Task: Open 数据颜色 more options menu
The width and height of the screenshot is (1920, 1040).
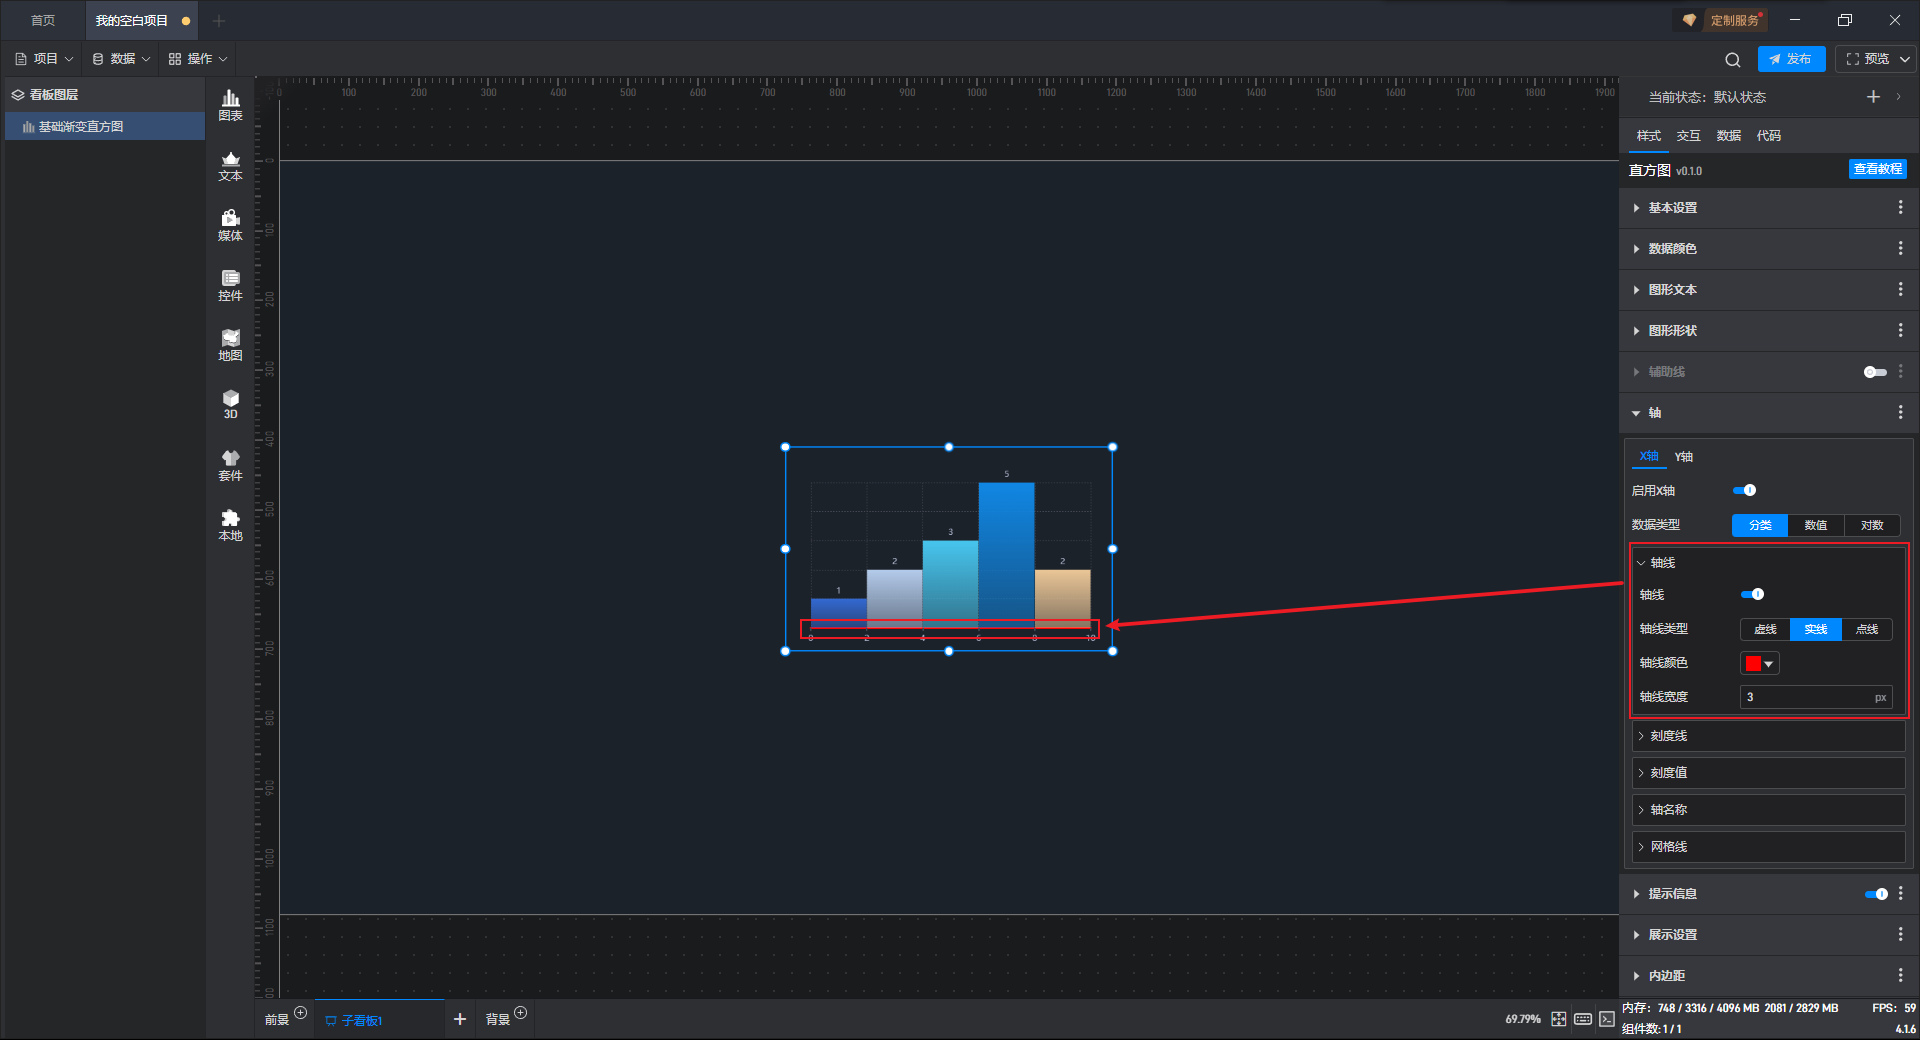Action: coord(1900,248)
